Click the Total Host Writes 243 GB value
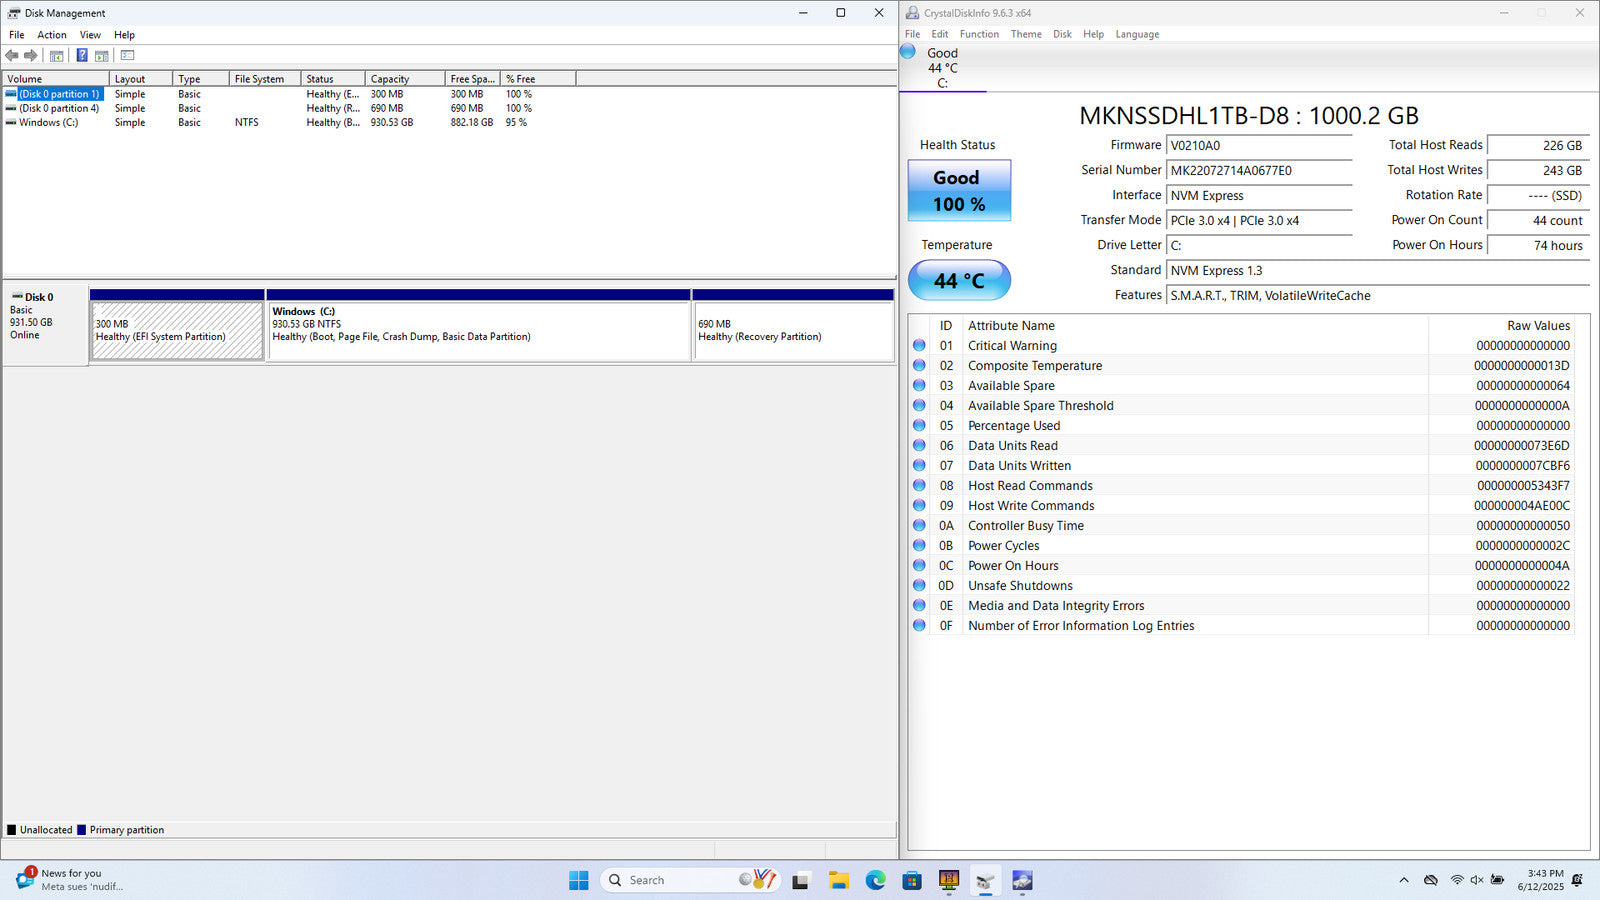The height and width of the screenshot is (900, 1600). (x=1538, y=170)
